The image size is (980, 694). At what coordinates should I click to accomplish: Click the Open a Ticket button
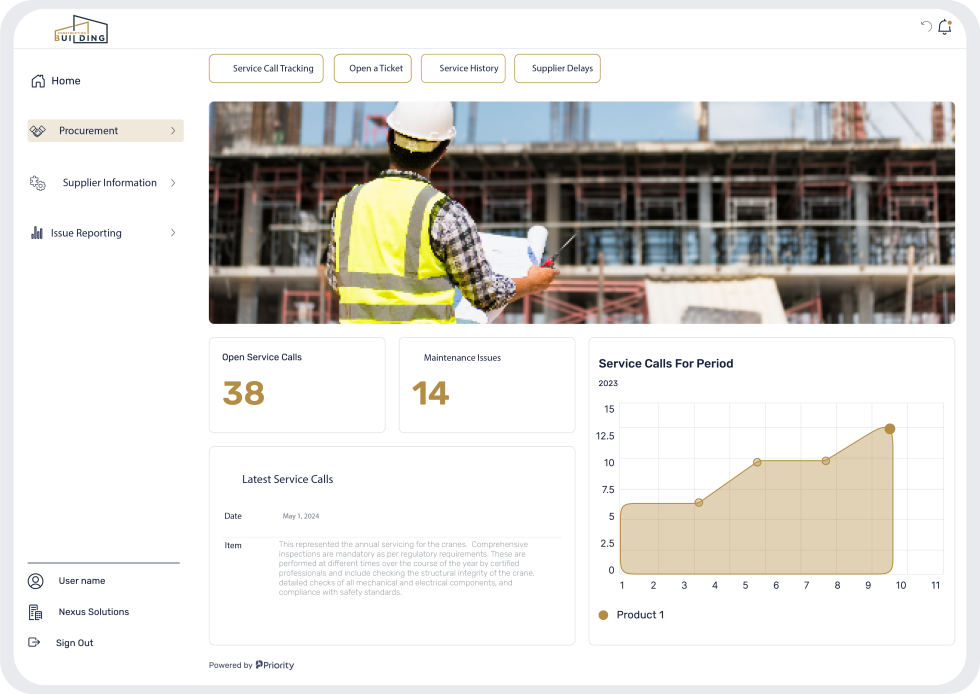pyautogui.click(x=373, y=69)
